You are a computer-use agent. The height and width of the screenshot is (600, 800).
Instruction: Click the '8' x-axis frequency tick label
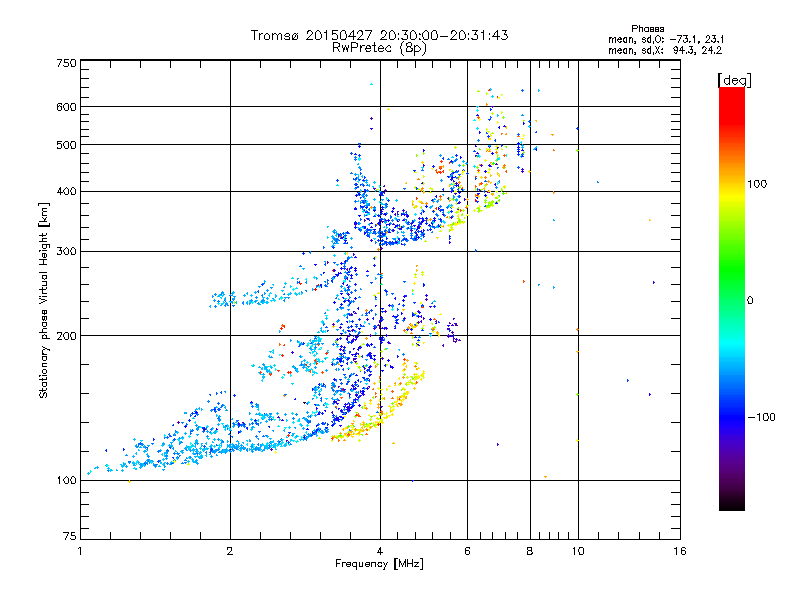pos(530,551)
